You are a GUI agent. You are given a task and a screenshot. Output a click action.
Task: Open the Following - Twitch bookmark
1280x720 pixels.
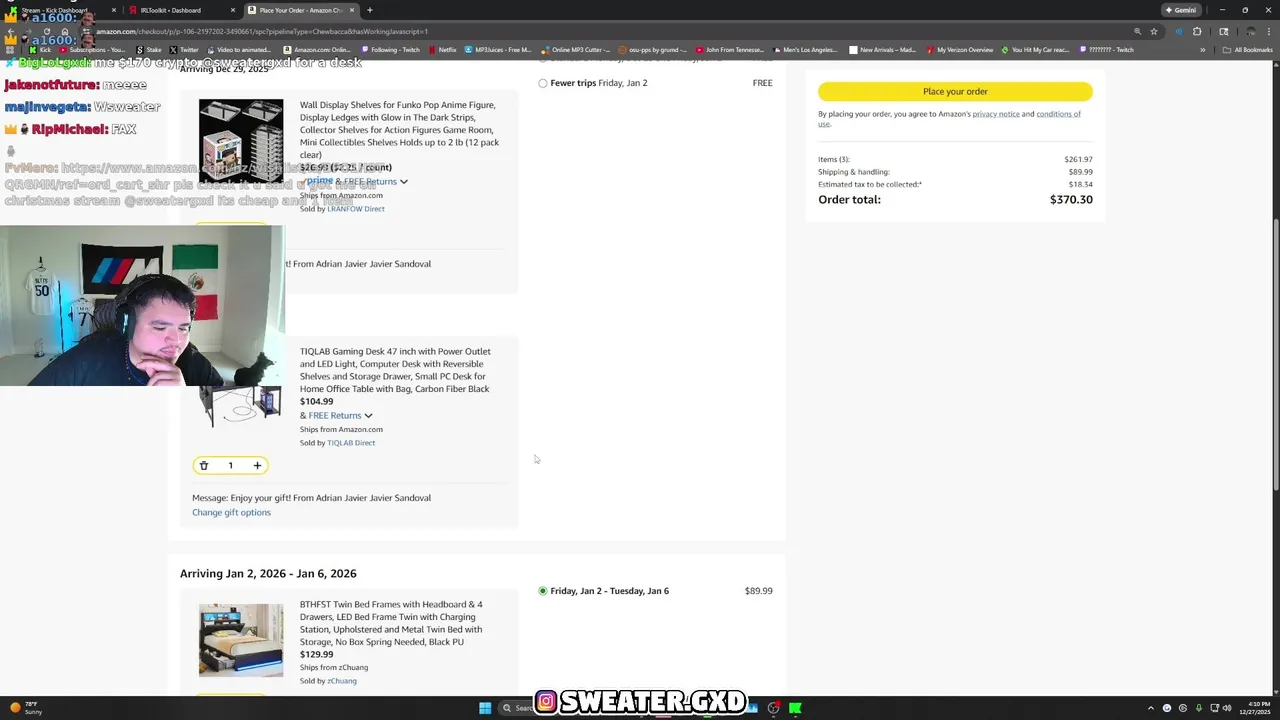coord(392,50)
